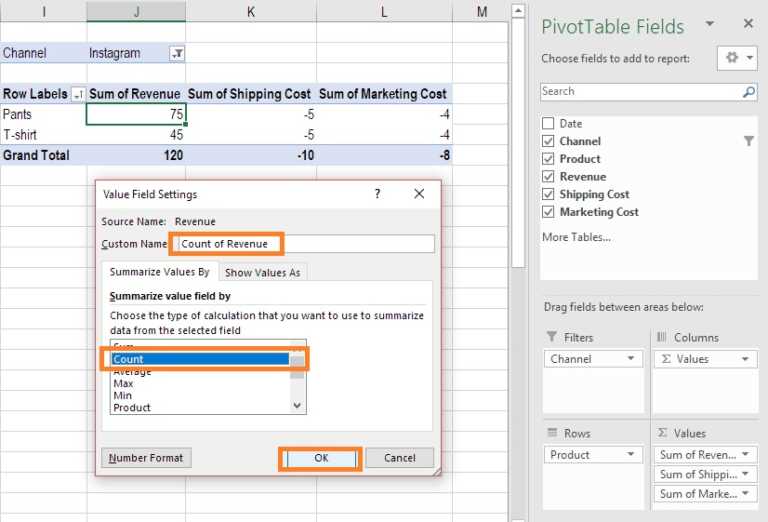Click the filter funnel beside Channel field
This screenshot has width=768, height=522.
click(748, 141)
